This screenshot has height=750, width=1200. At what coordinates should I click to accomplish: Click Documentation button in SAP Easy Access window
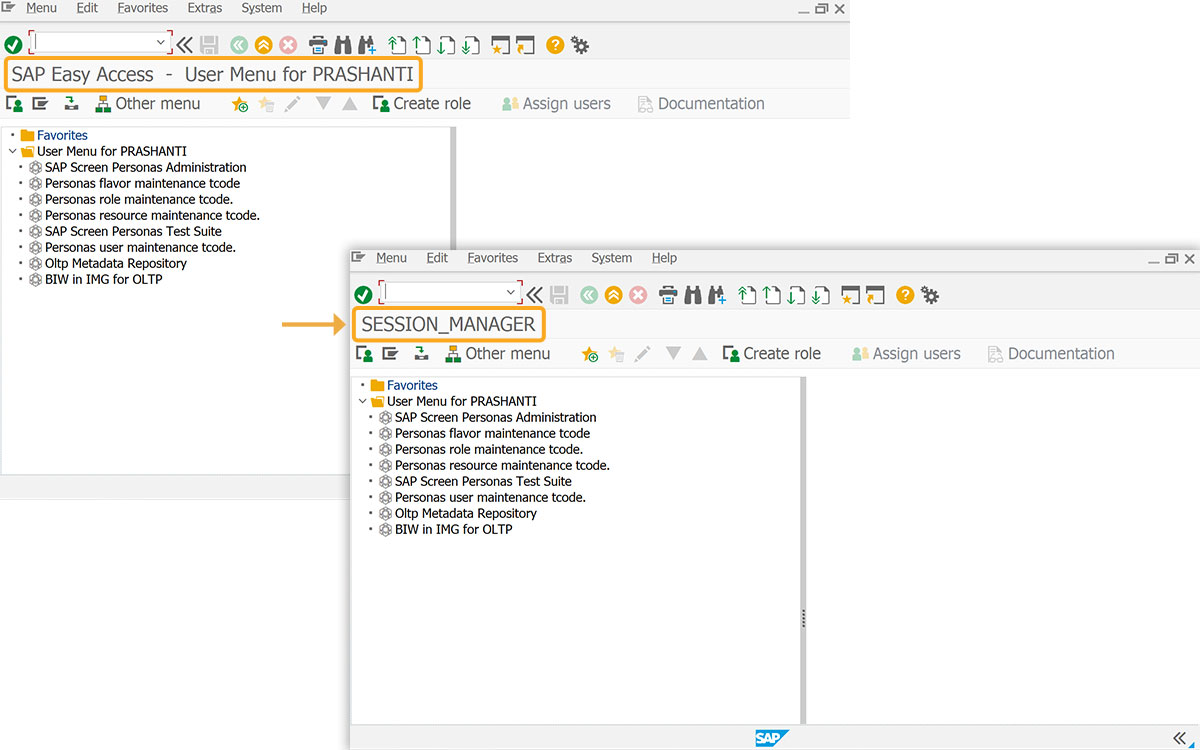[700, 104]
